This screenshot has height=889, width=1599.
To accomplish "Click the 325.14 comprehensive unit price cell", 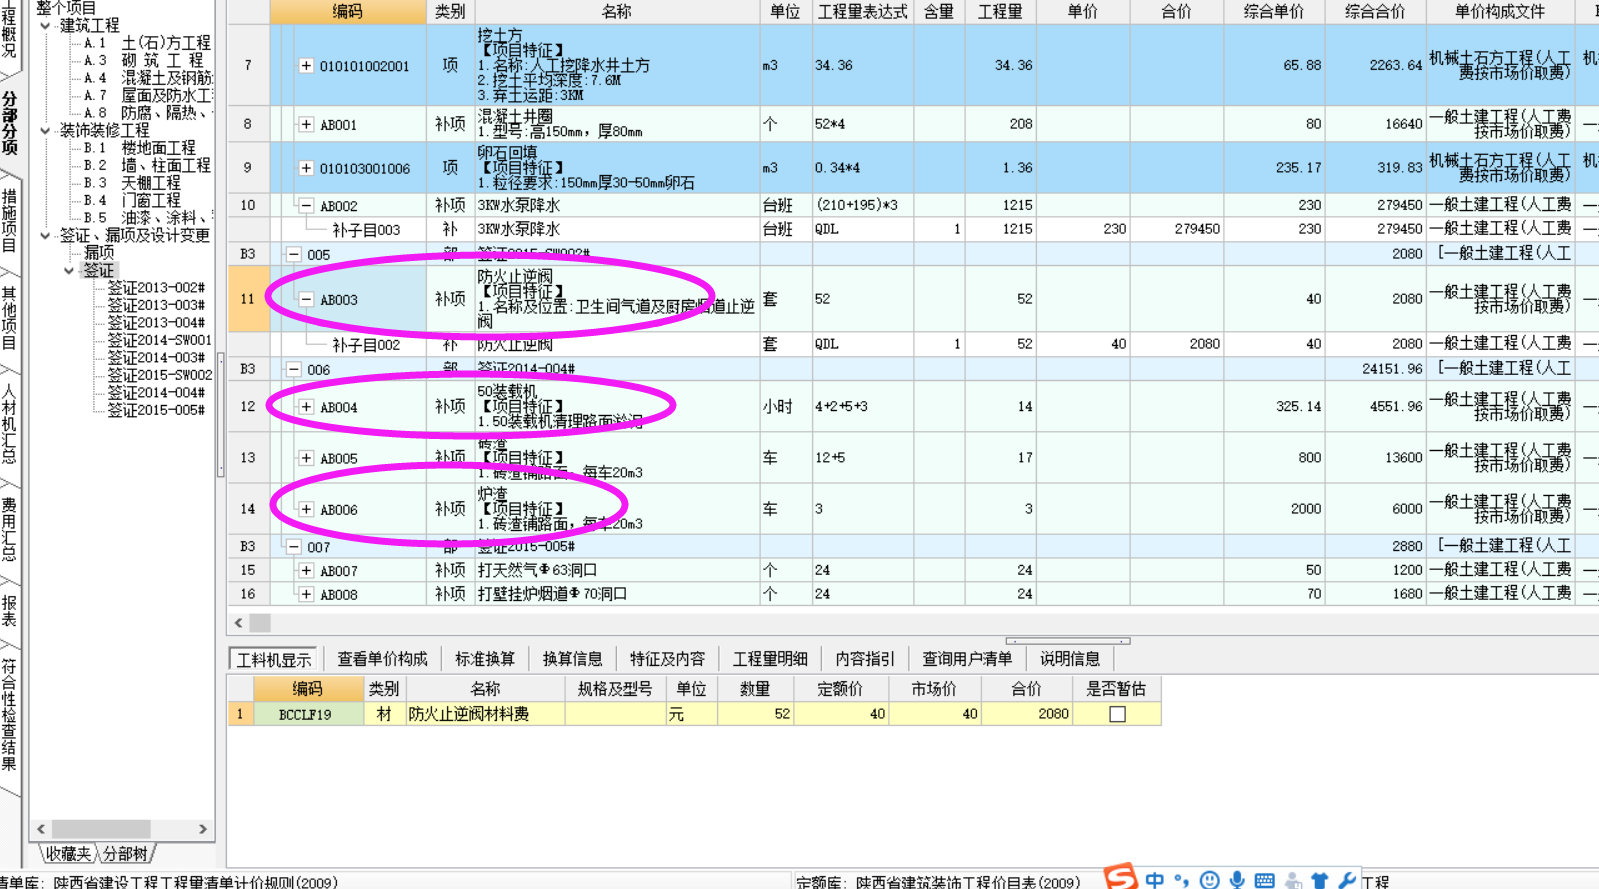I will tap(1275, 407).
